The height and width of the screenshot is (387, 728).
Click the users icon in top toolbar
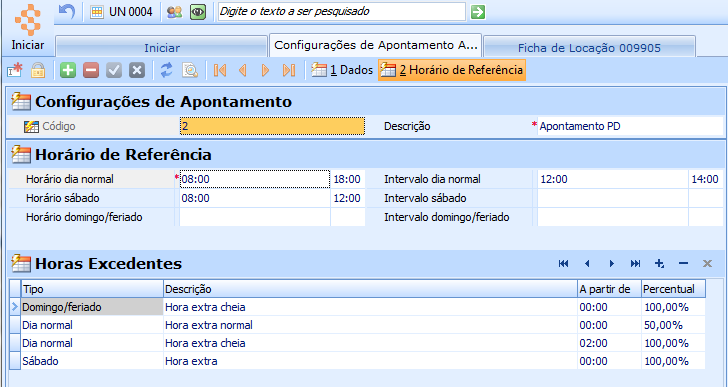(x=174, y=12)
